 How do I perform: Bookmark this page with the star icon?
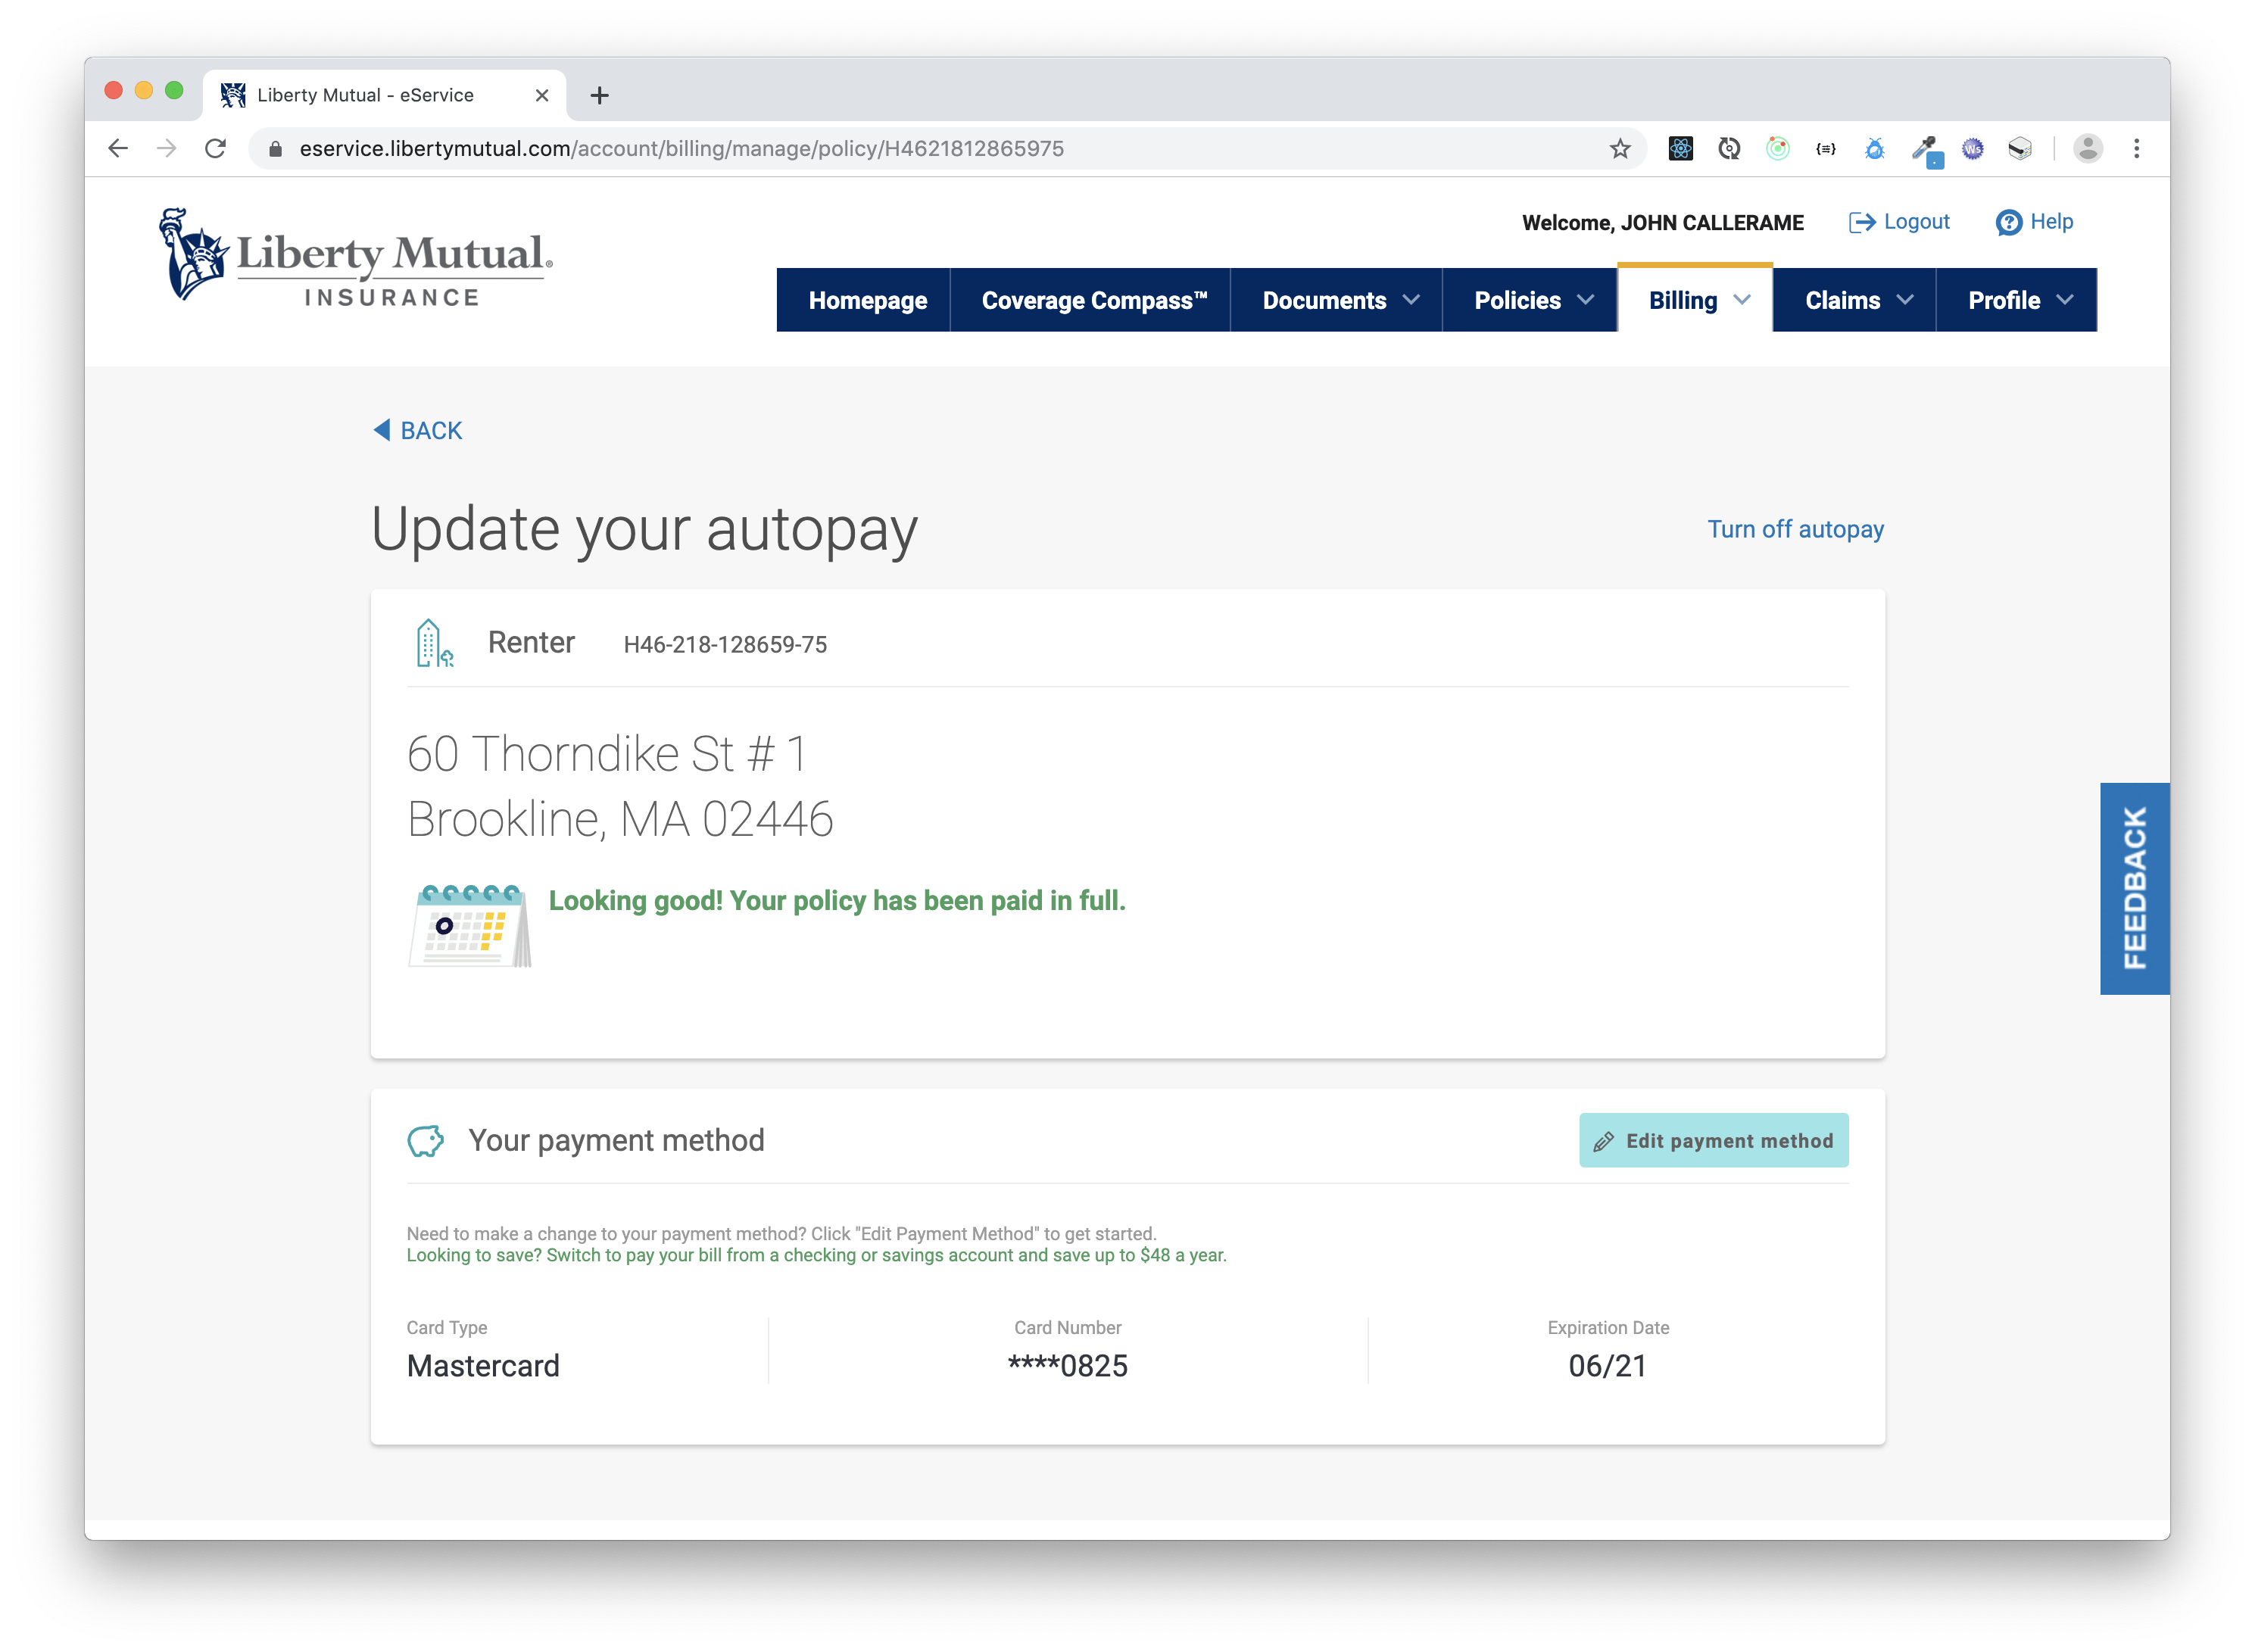click(1618, 148)
